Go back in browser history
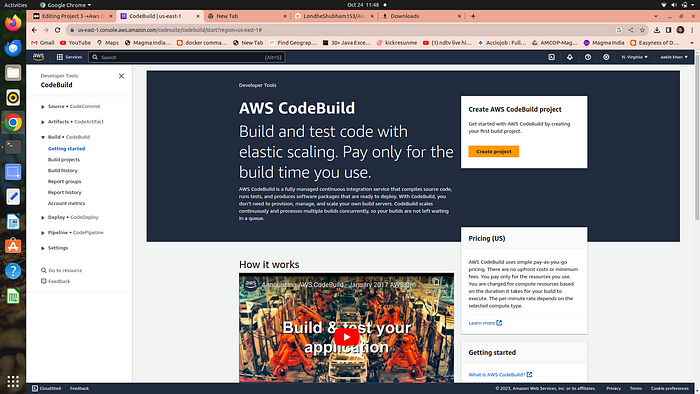 pos(34,30)
